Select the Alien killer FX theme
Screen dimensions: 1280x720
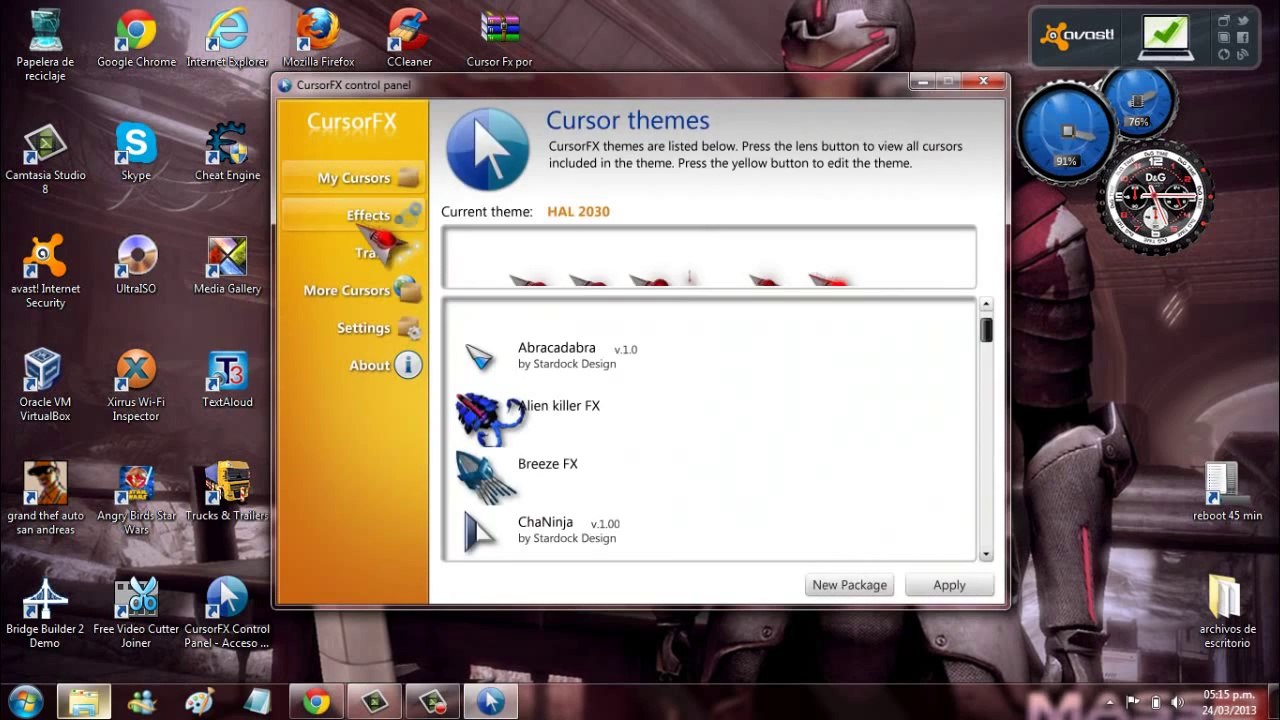(x=709, y=414)
